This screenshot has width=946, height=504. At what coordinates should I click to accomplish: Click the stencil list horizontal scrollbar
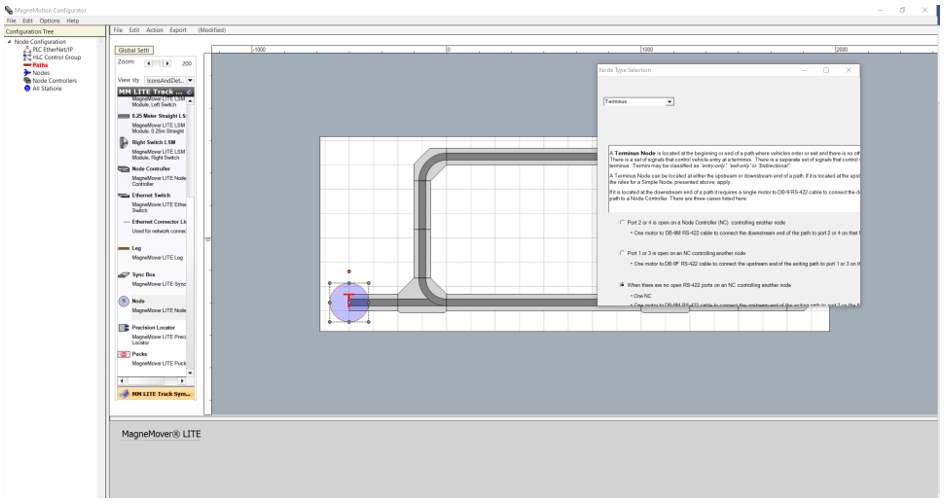click(x=152, y=381)
